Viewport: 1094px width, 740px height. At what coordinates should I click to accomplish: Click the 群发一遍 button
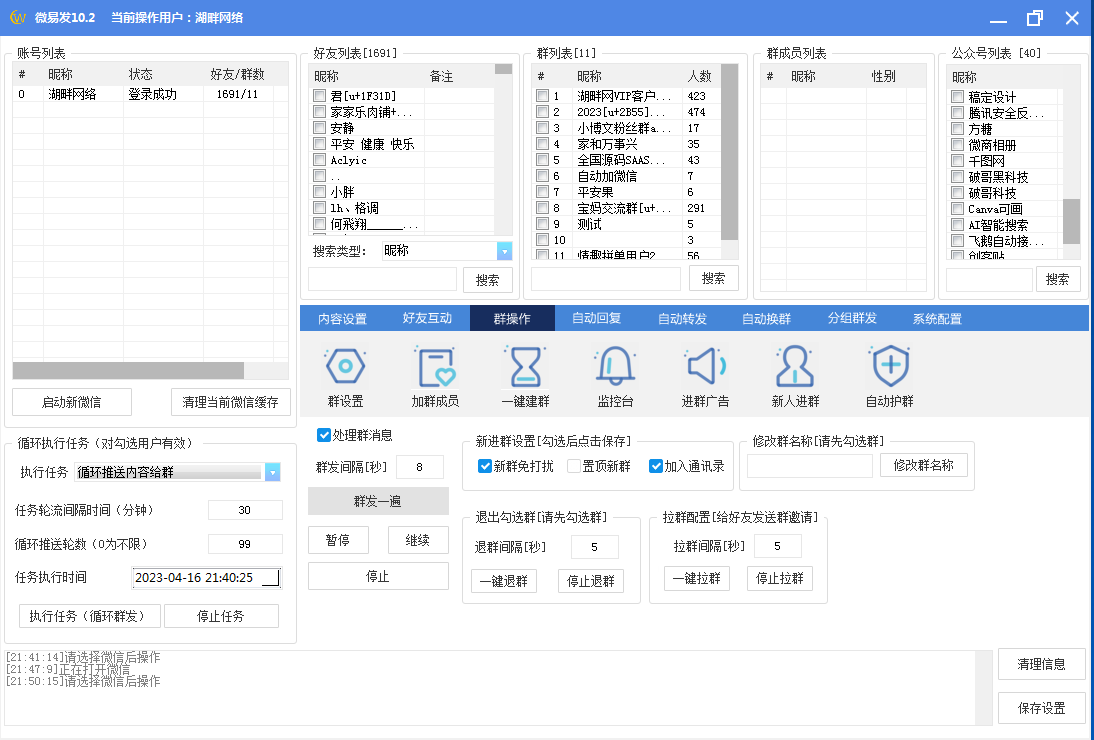[x=378, y=501]
